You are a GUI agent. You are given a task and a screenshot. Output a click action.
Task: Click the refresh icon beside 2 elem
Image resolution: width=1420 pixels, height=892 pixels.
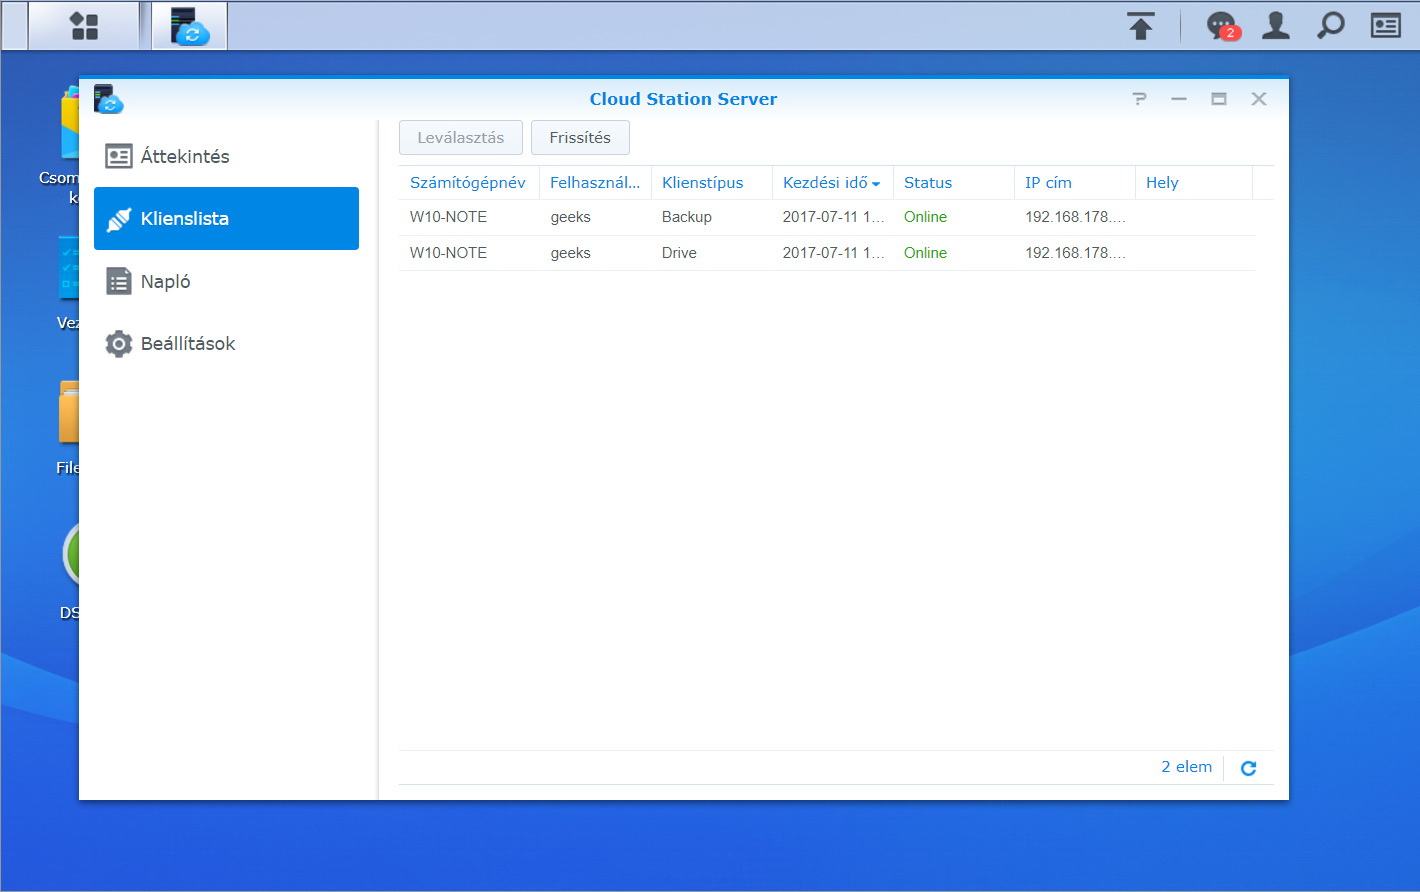click(1248, 768)
